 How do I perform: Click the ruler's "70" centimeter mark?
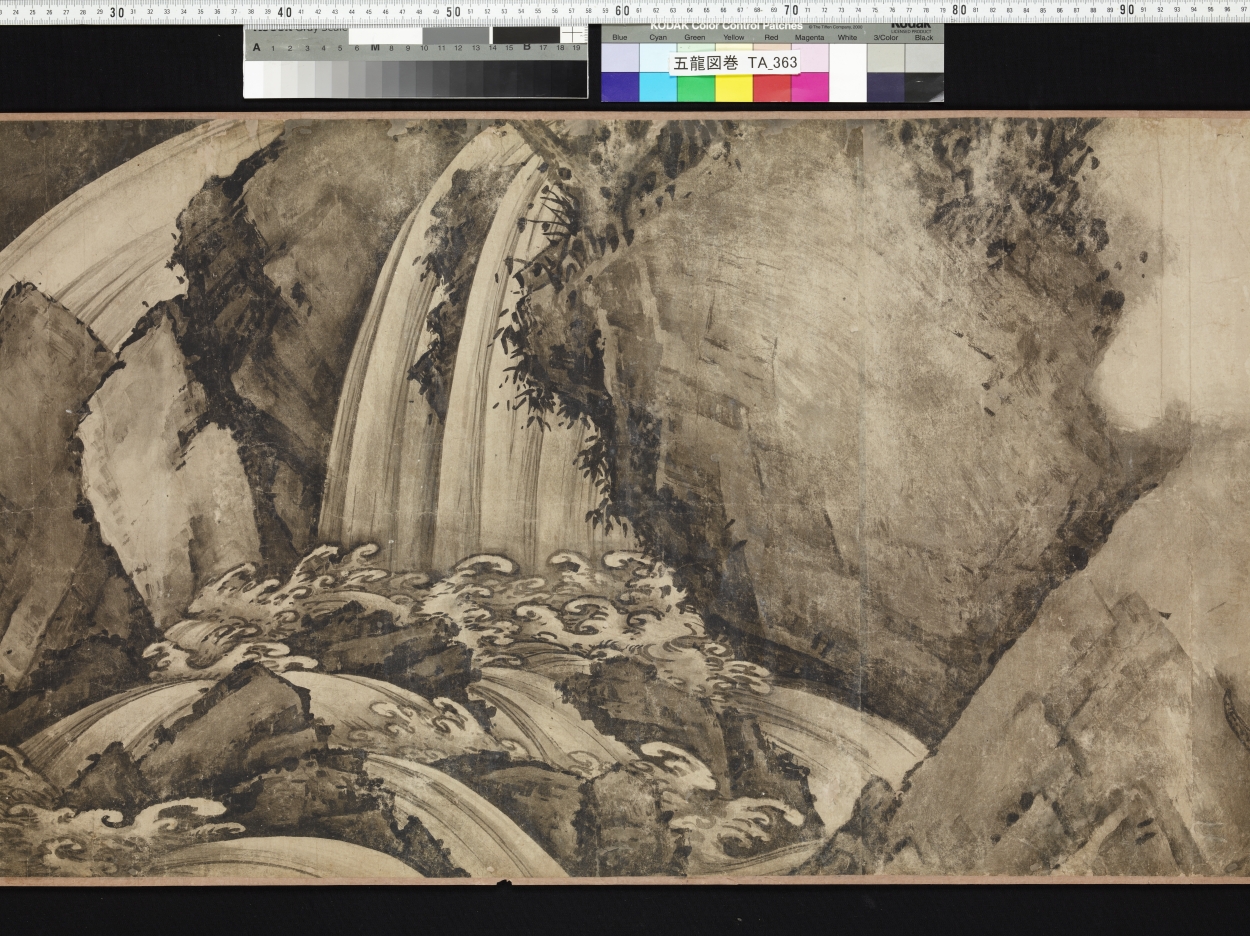(790, 12)
